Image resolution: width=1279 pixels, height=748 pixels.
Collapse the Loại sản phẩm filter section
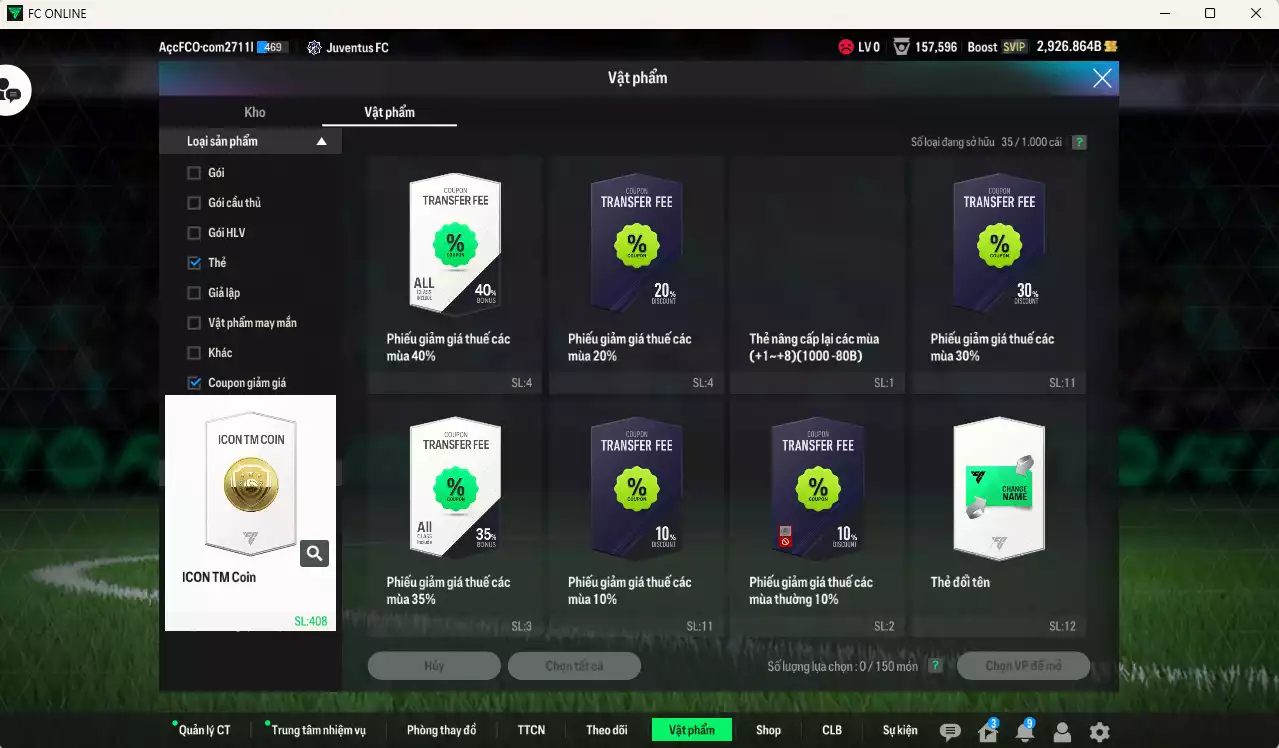pyautogui.click(x=321, y=142)
